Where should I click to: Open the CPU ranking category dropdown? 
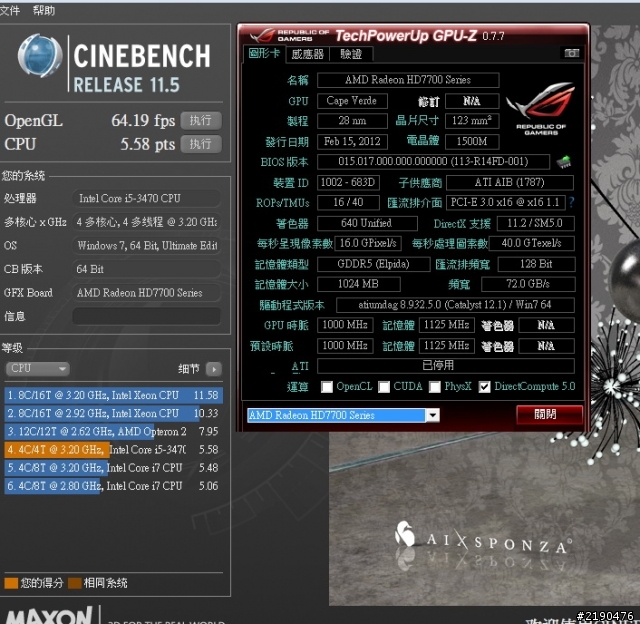38,369
